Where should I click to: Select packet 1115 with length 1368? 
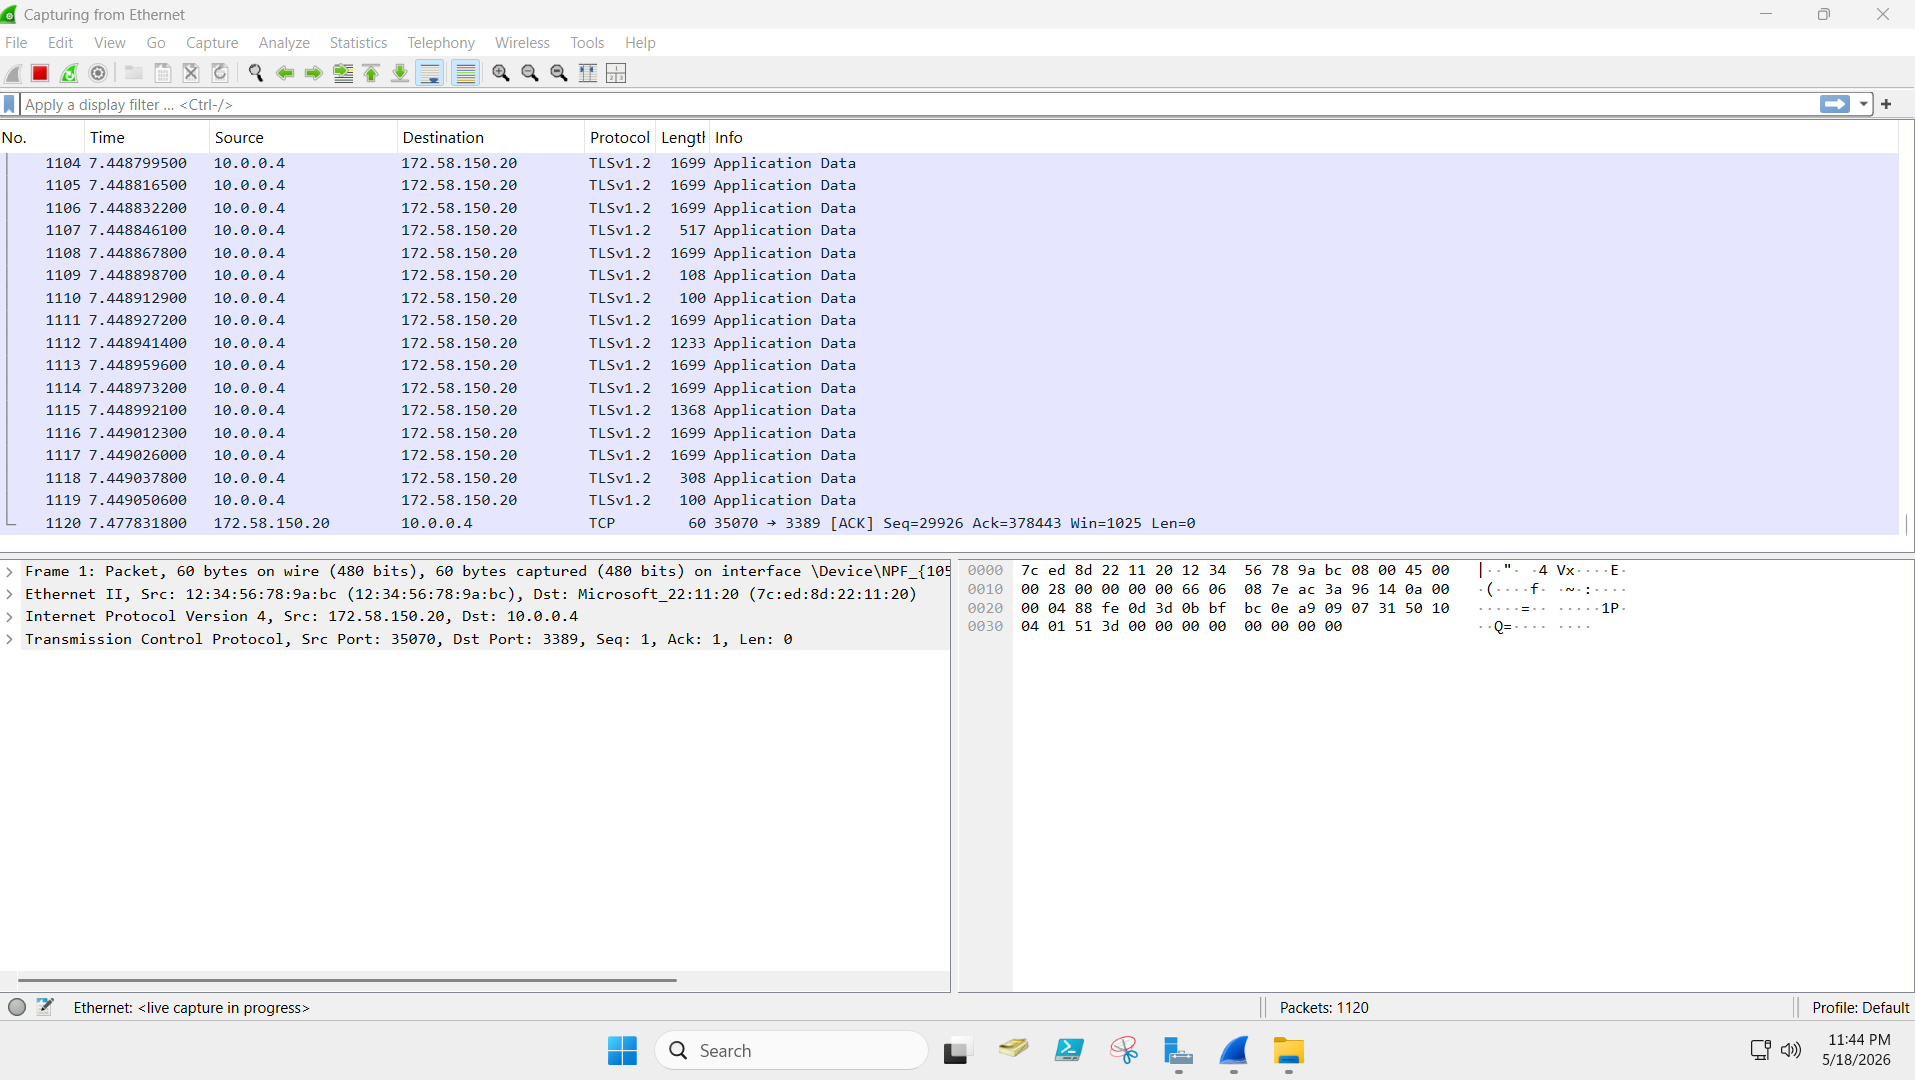[950, 410]
